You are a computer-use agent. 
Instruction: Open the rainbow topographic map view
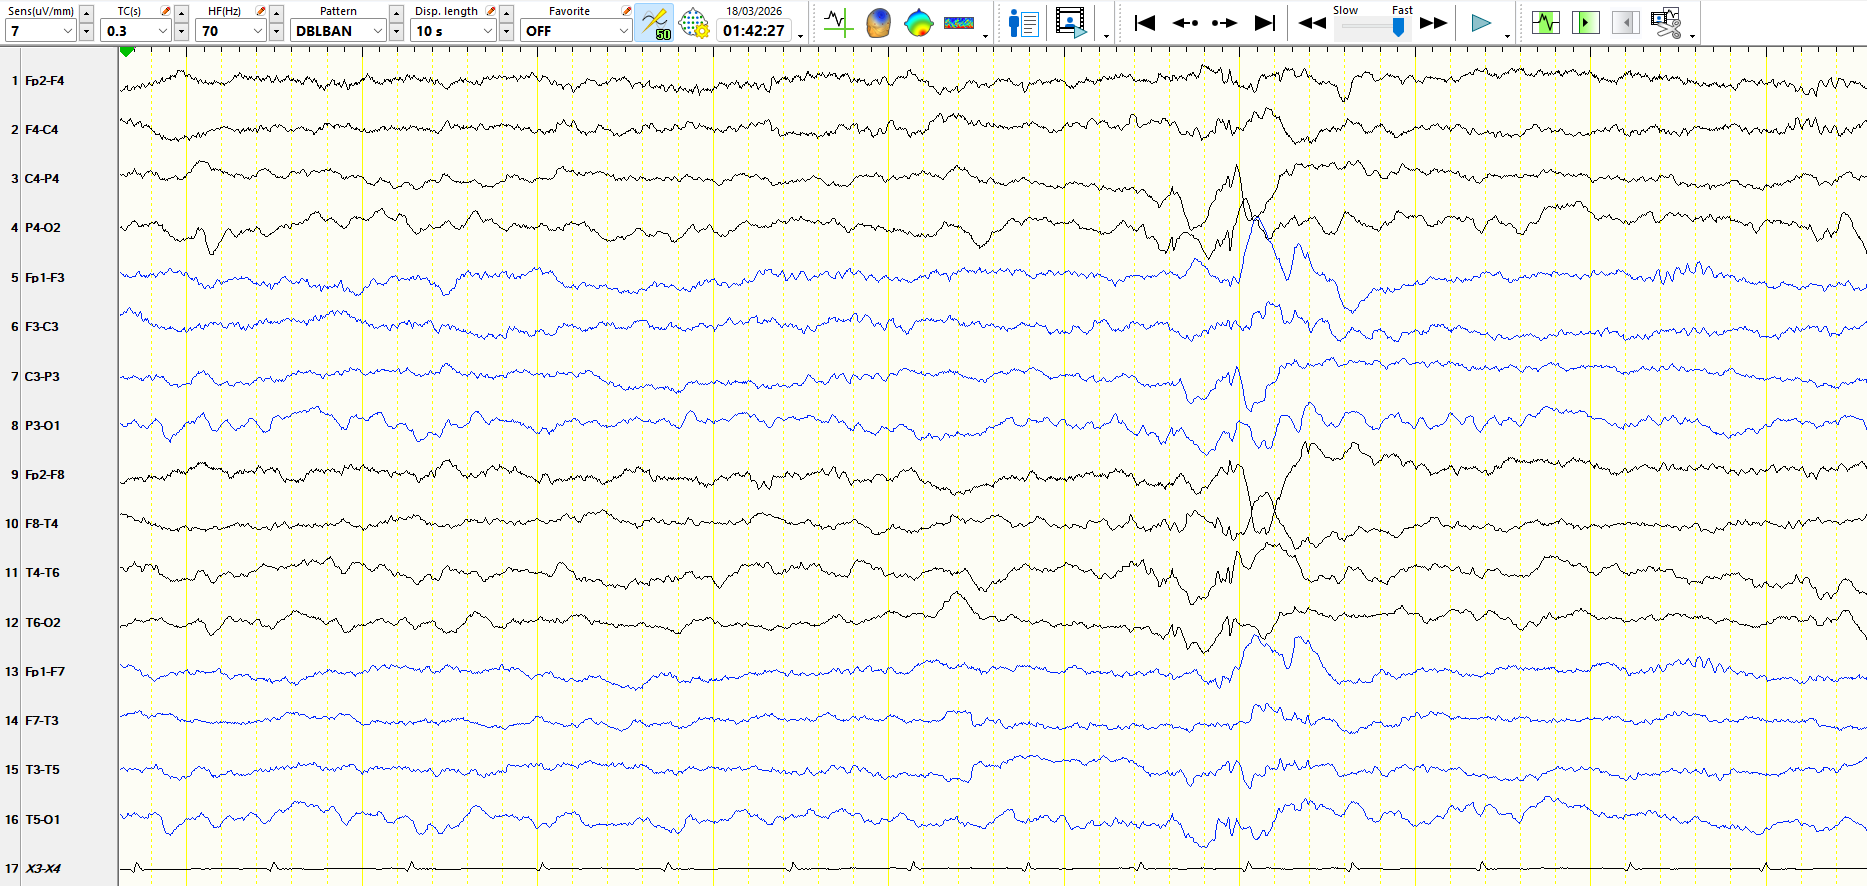tap(918, 22)
